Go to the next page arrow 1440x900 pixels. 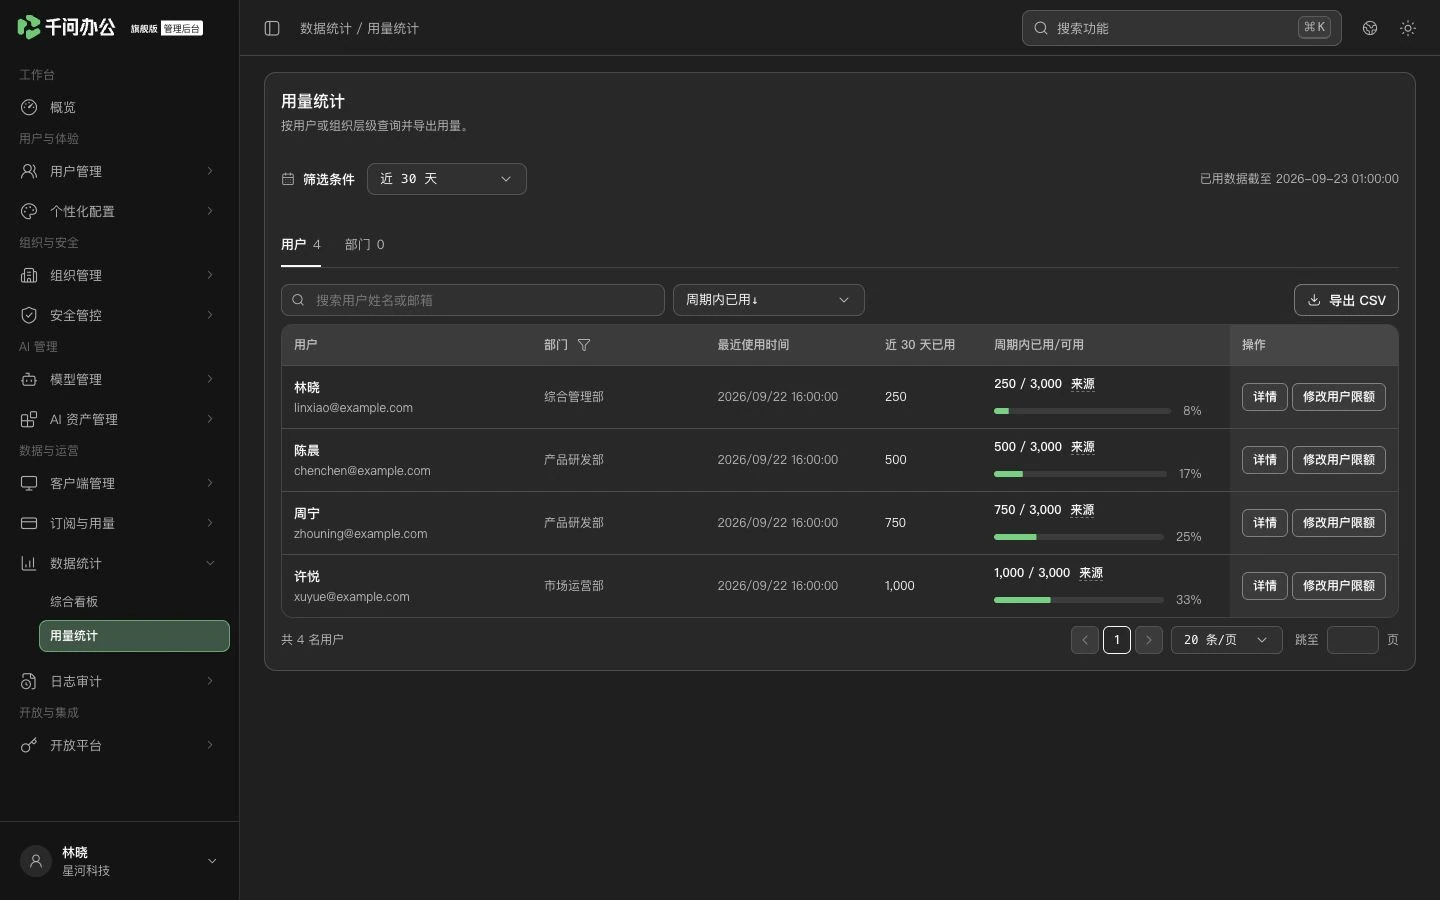tap(1149, 640)
